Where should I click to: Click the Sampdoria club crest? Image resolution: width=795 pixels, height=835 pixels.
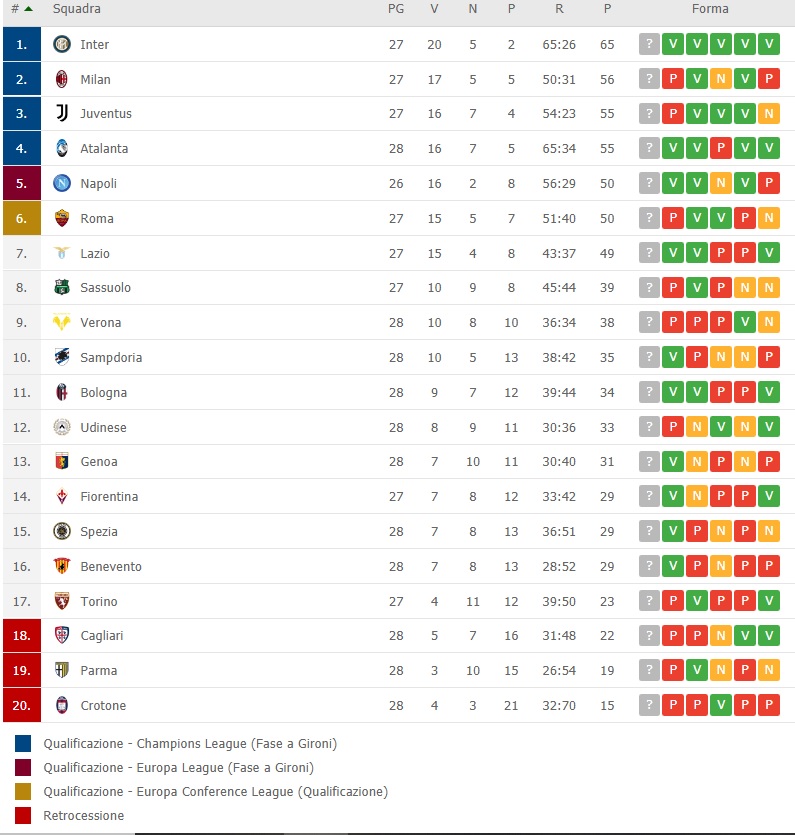62,357
